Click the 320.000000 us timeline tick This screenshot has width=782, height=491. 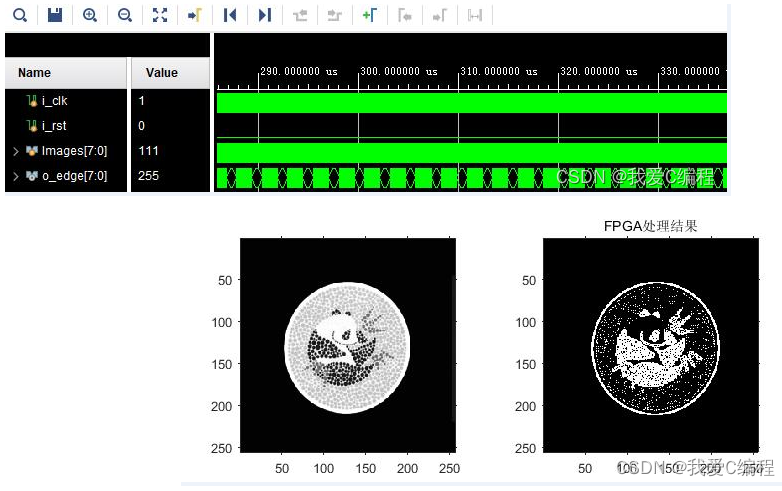(599, 71)
